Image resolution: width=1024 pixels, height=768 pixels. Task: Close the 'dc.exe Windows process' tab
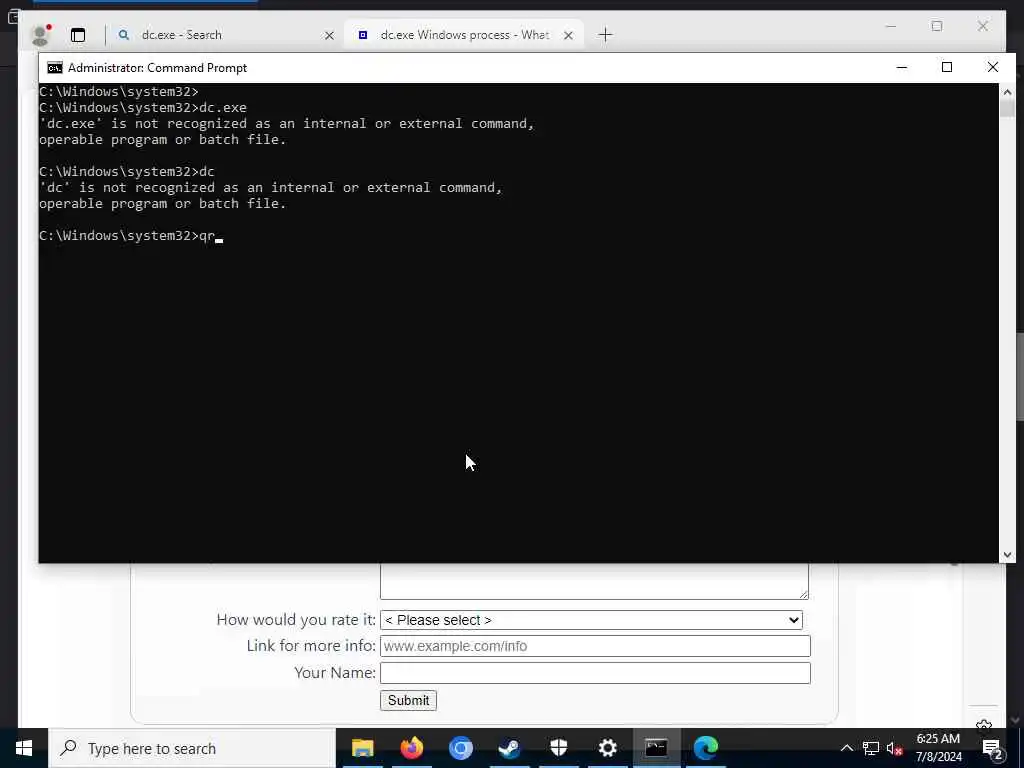click(568, 35)
